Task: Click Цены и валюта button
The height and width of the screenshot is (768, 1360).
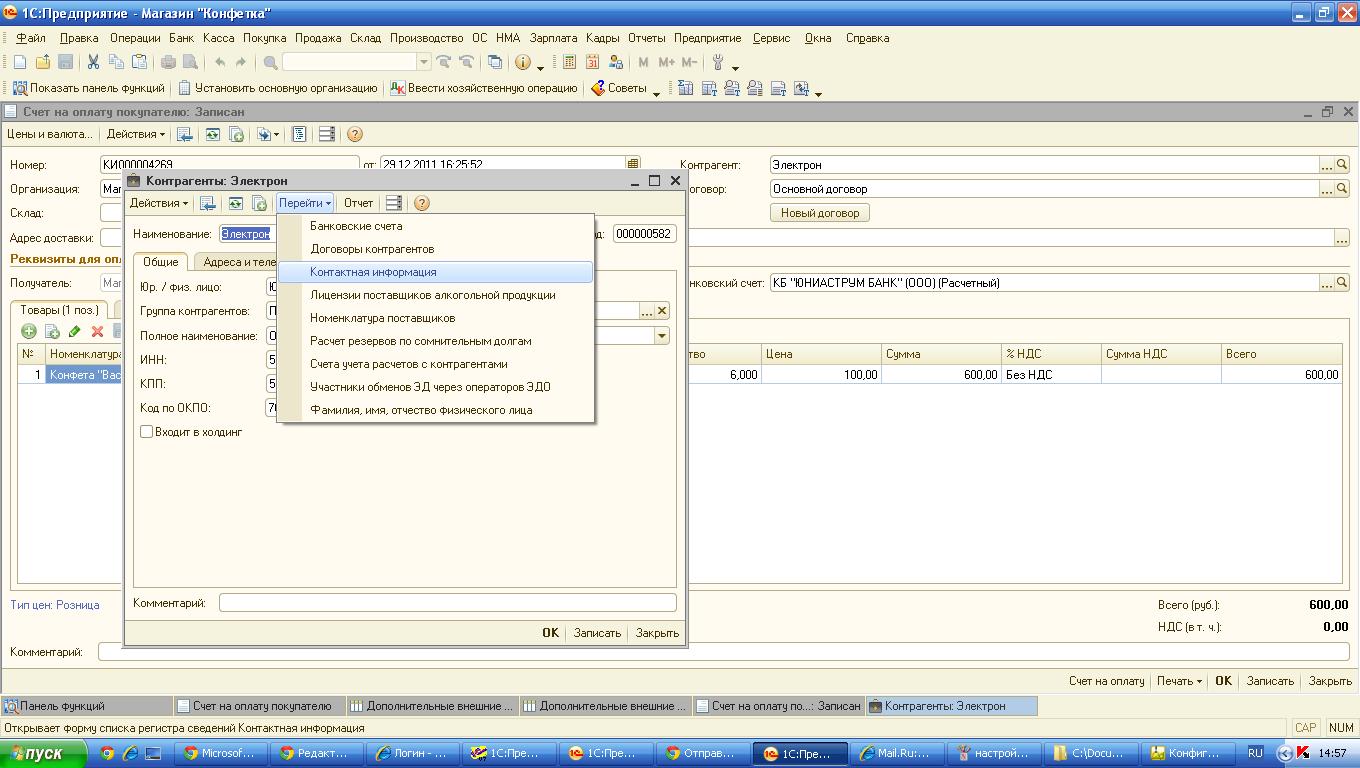Action: tap(49, 134)
